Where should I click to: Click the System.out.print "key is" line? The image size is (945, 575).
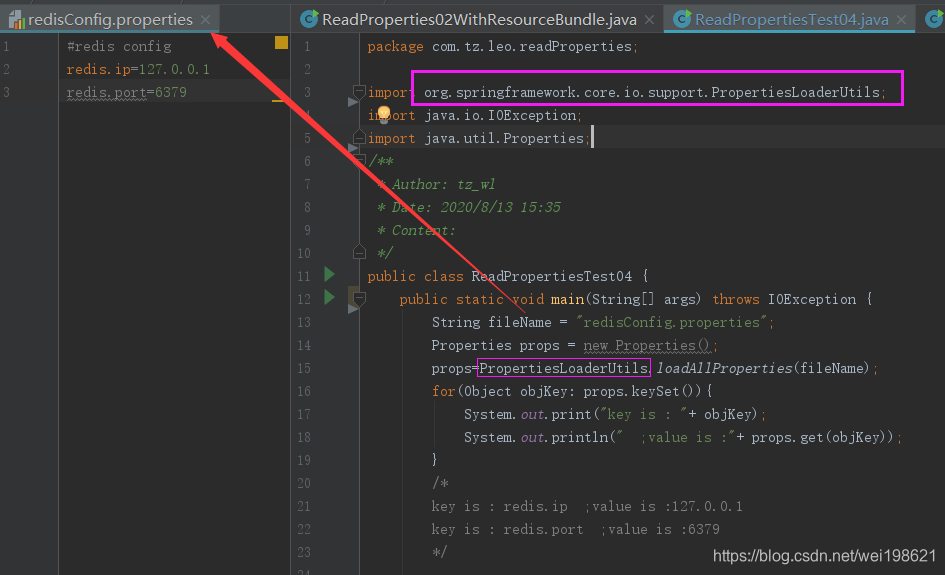pos(615,414)
